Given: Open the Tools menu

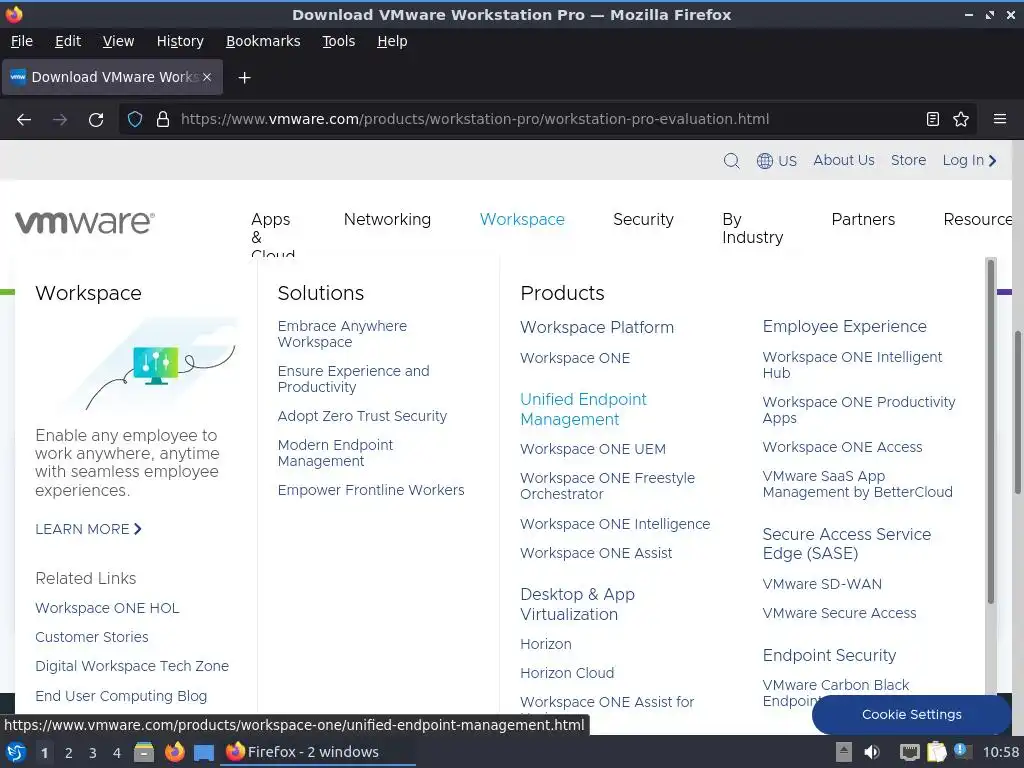Looking at the screenshot, I should pyautogui.click(x=339, y=41).
